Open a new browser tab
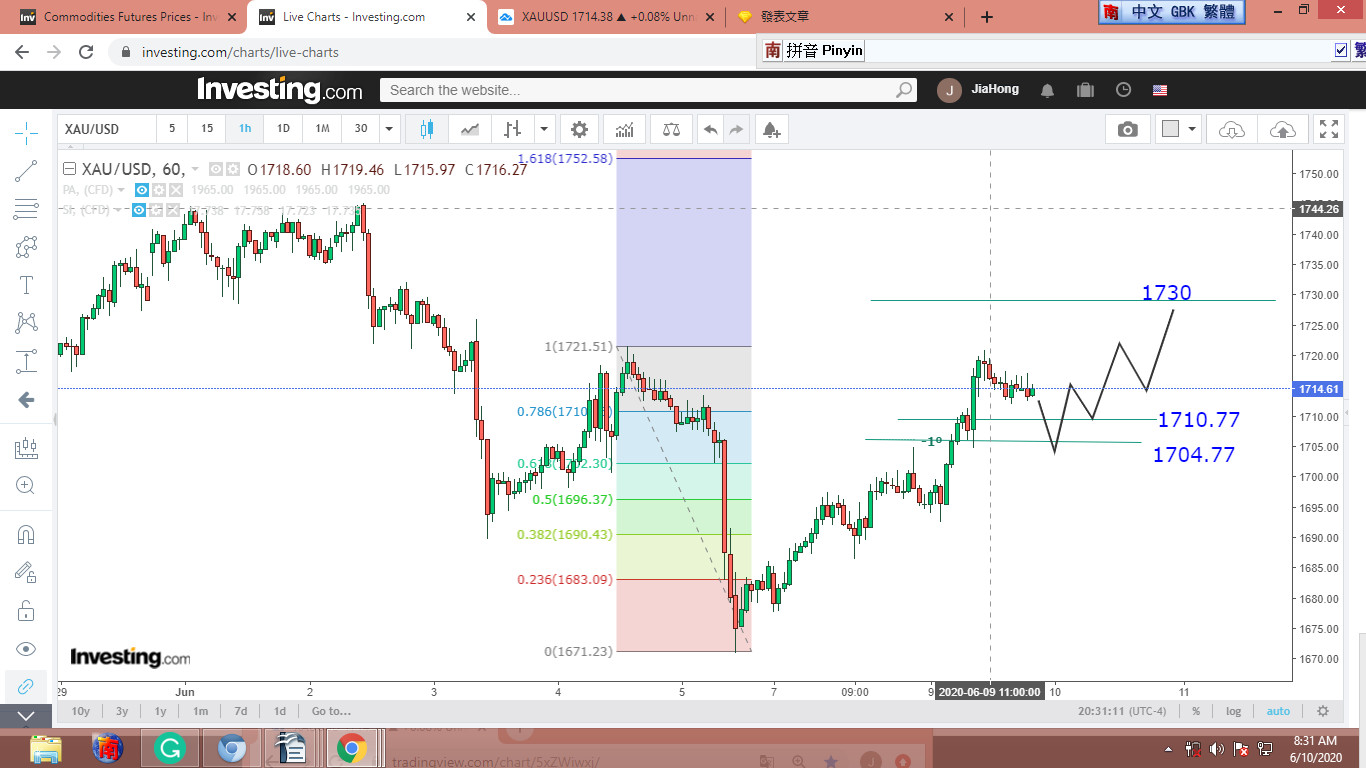This screenshot has height=768, width=1366. (987, 17)
